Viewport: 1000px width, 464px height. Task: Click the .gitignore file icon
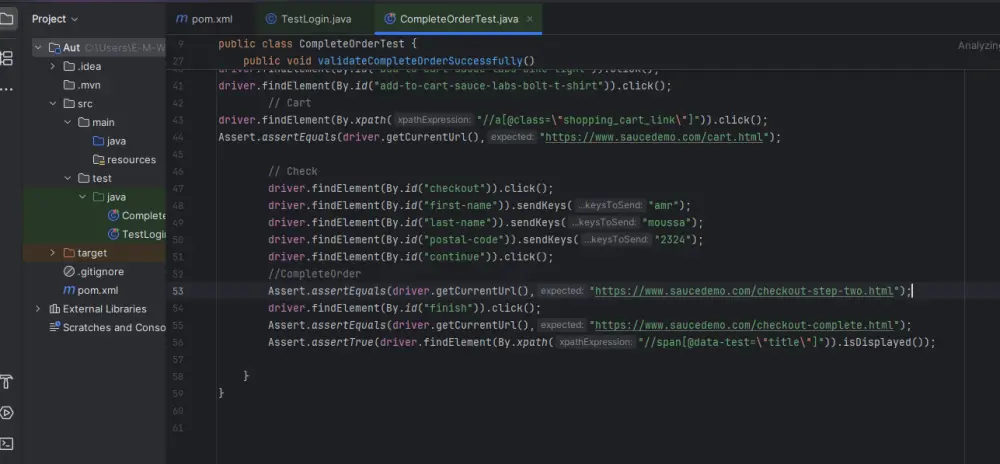click(69, 272)
